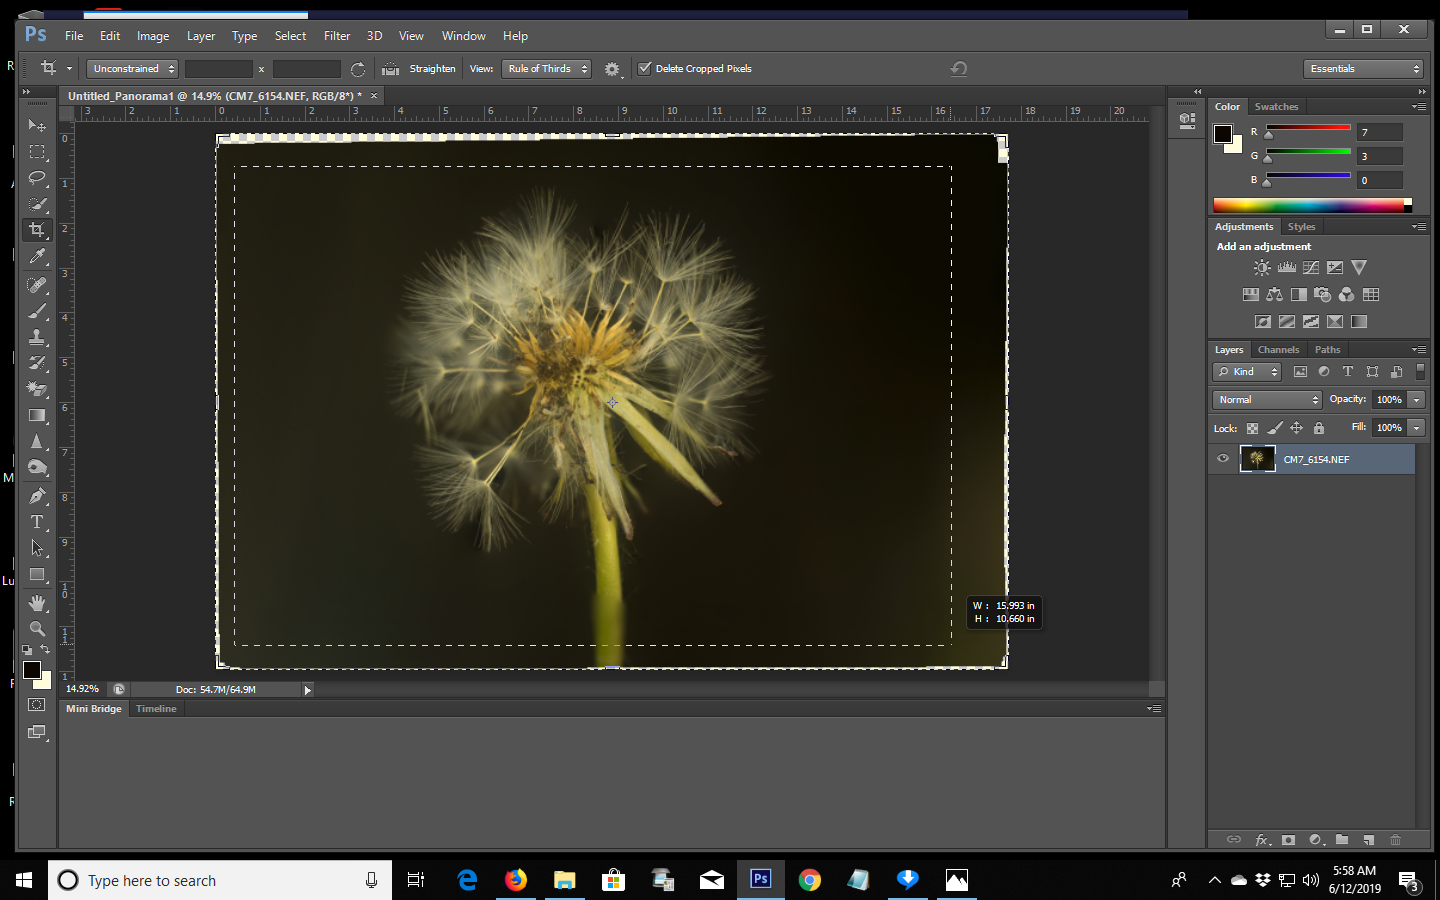
Task: Open the Styles tab
Action: [1301, 227]
